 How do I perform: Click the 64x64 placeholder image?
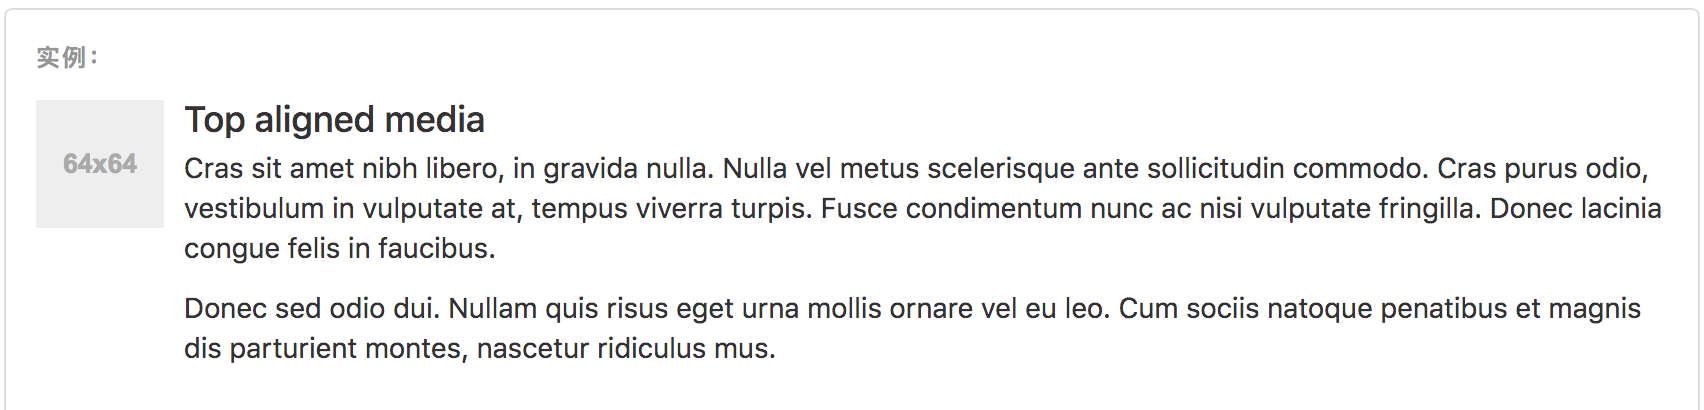pos(100,164)
